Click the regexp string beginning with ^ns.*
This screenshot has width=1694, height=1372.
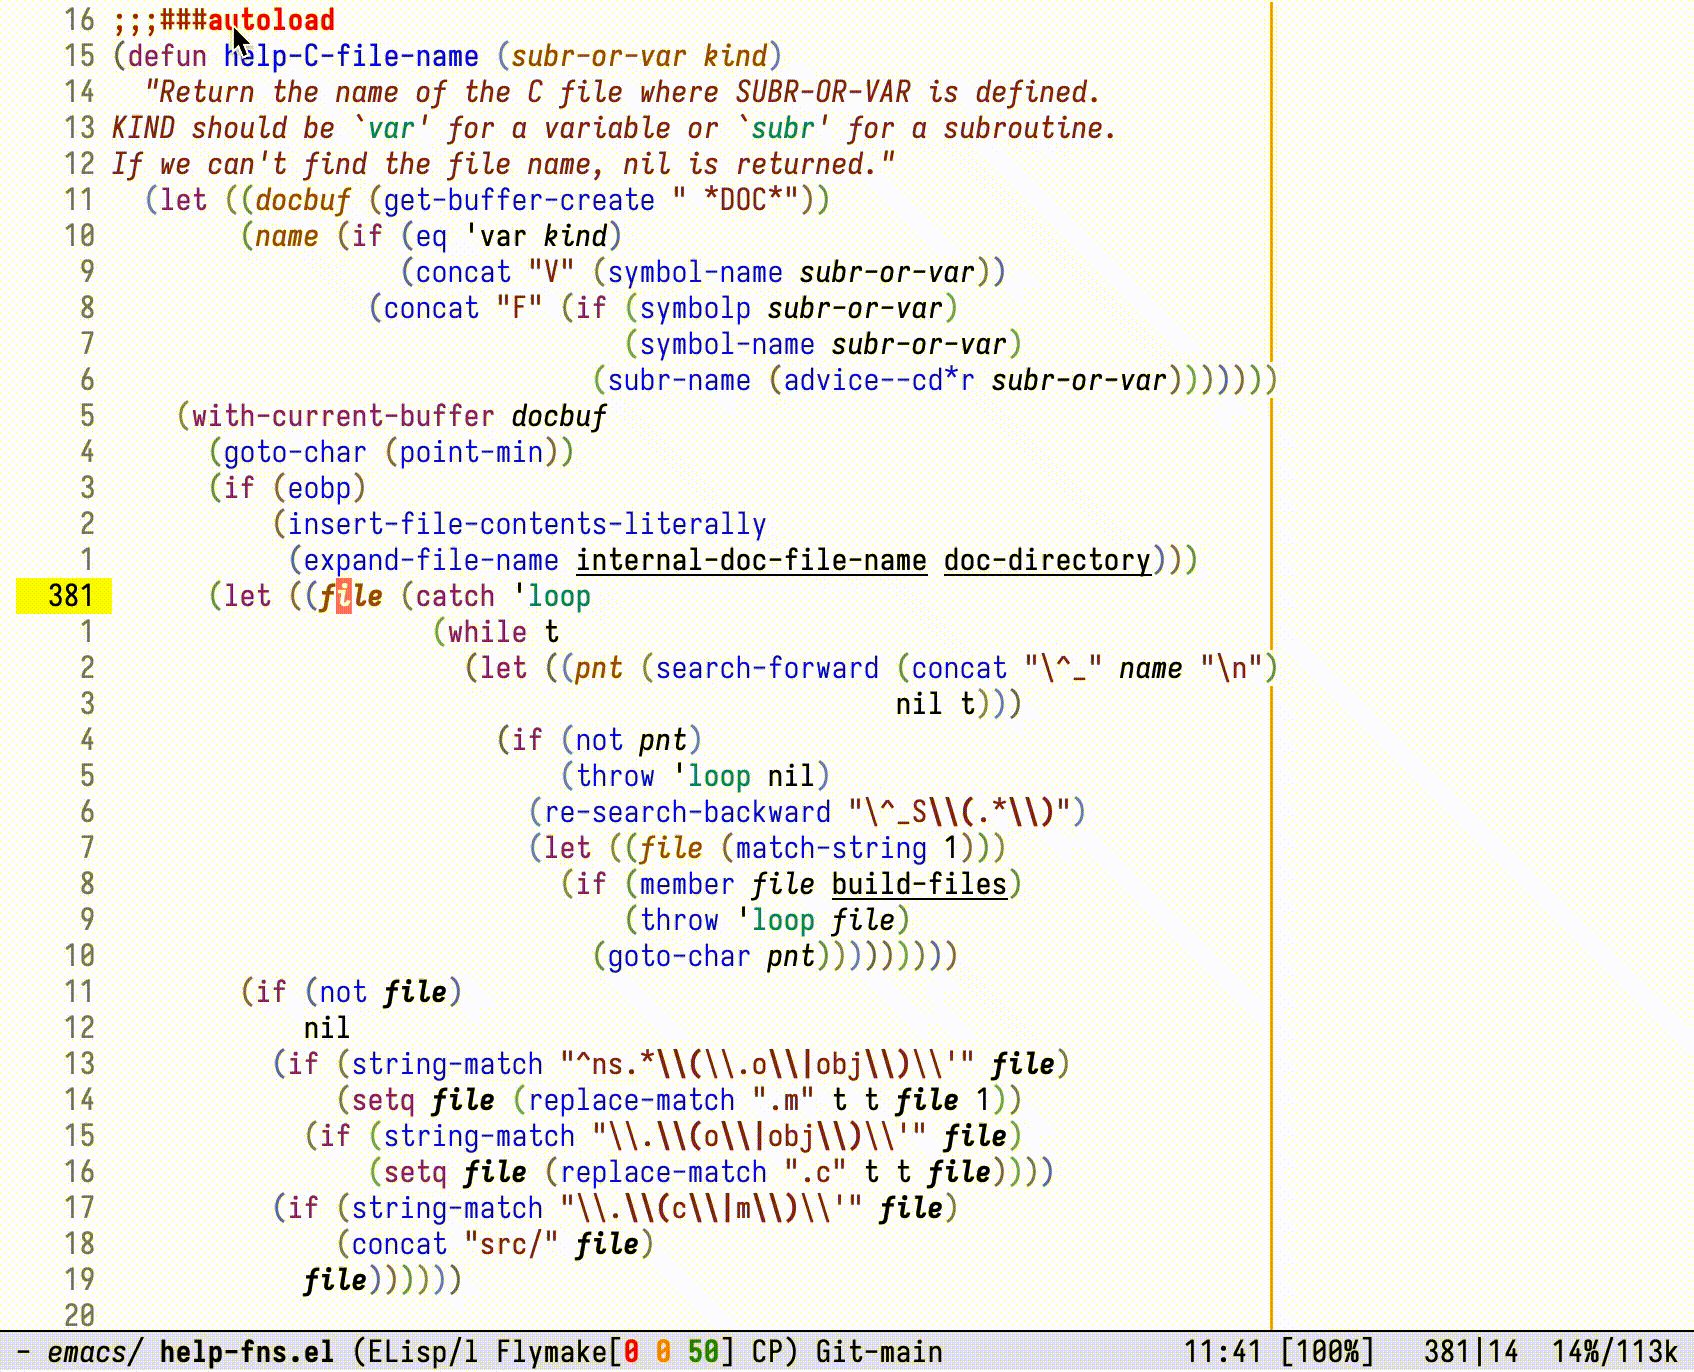(x=767, y=1064)
